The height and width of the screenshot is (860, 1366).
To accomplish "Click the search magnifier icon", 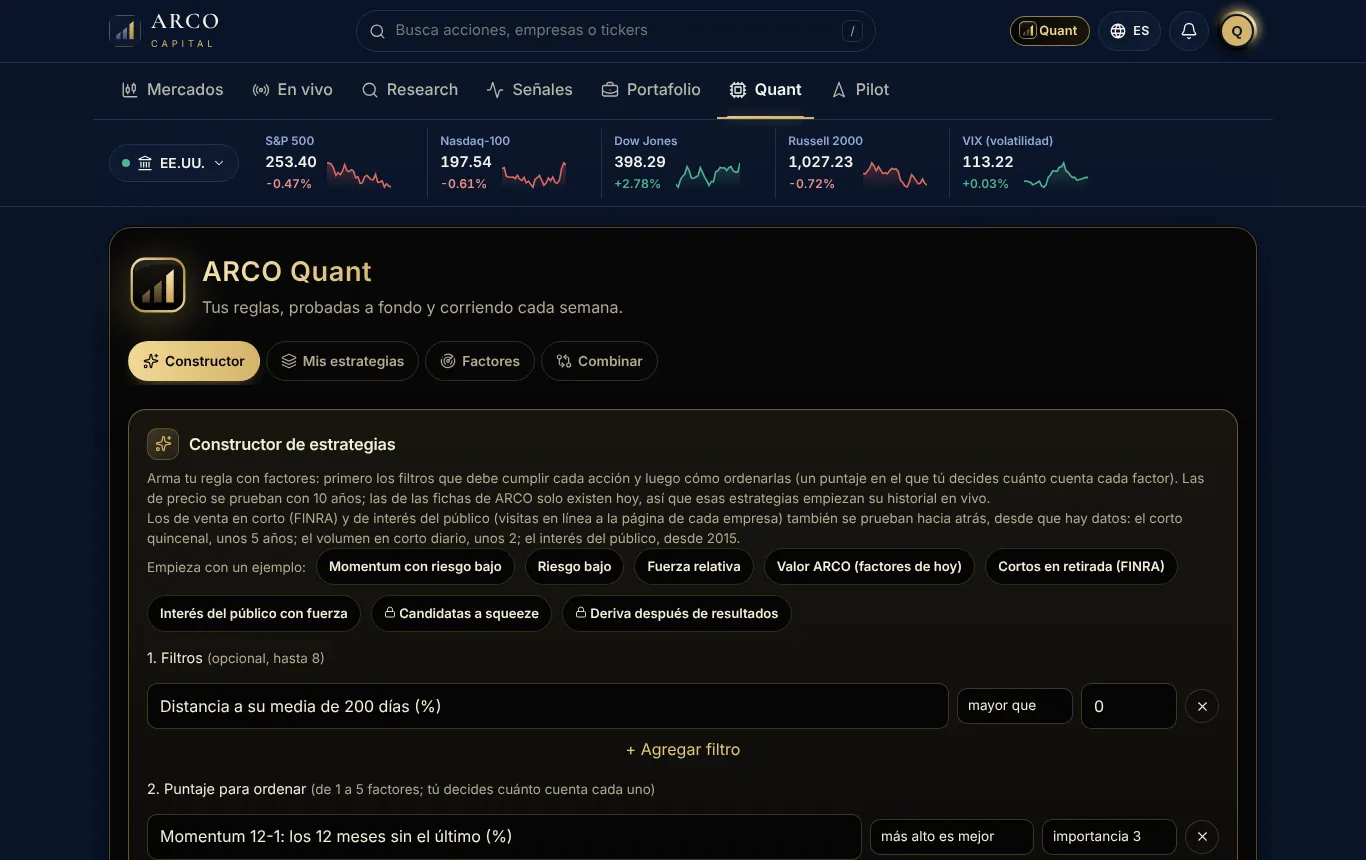I will [377, 31].
